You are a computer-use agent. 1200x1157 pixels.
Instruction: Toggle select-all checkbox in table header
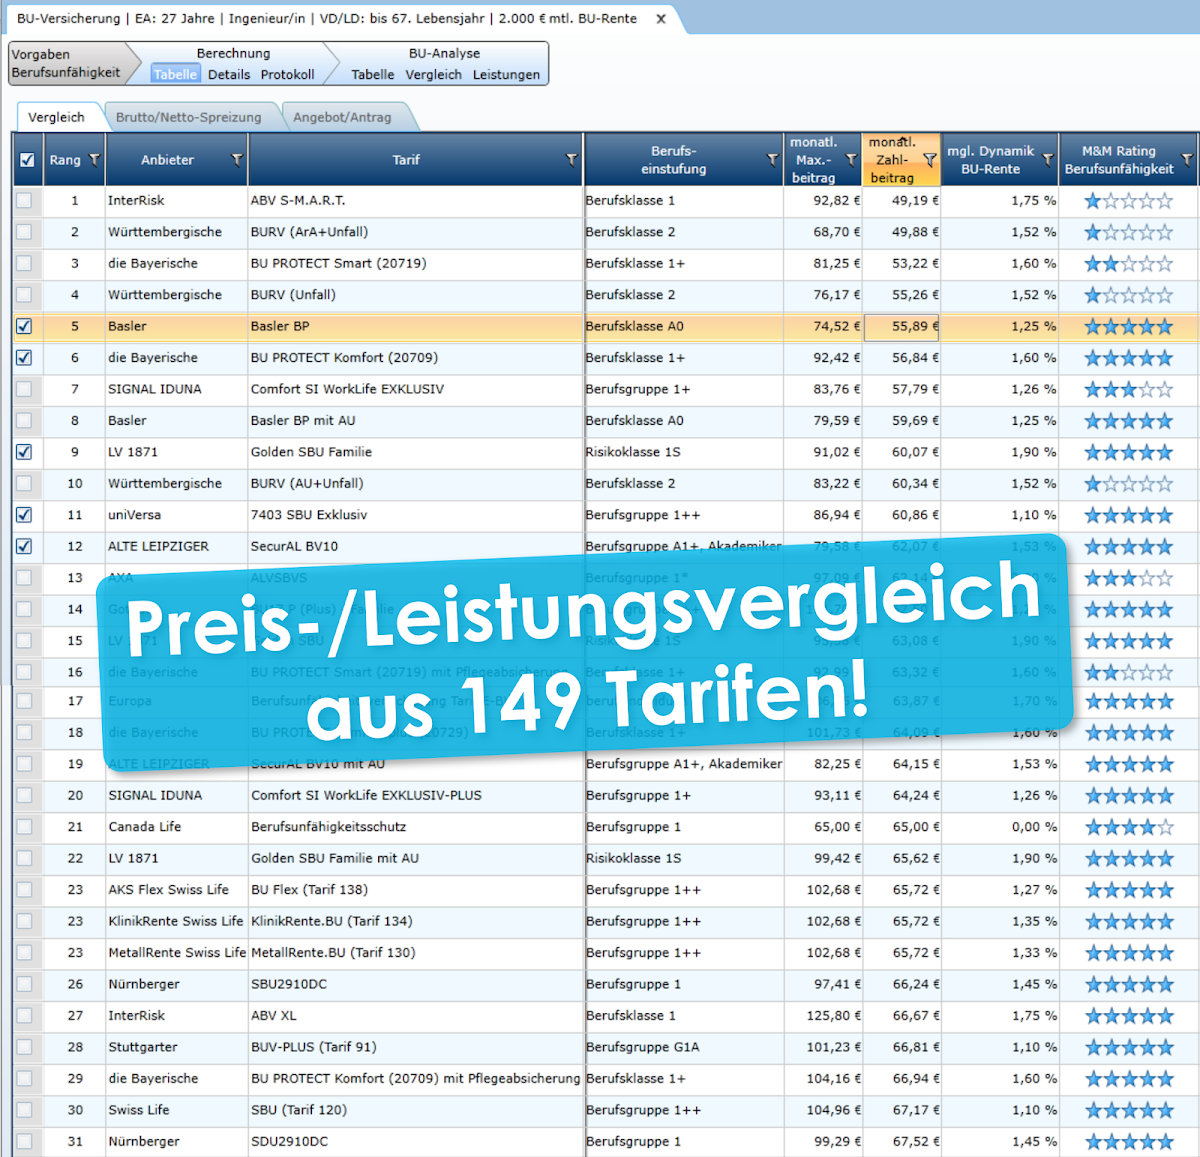[27, 160]
